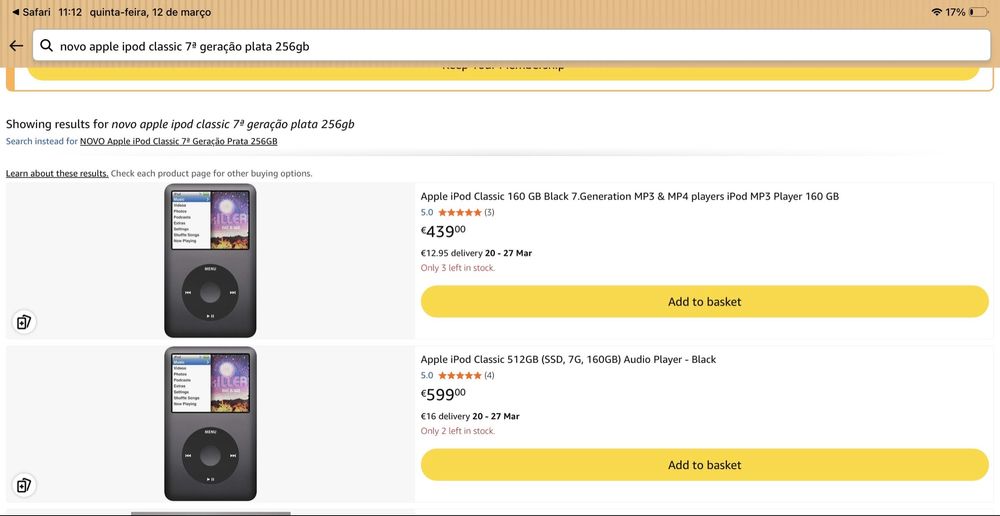This screenshot has height=516, width=1000.
Task: Open the iPod Classic 160 GB Black title link
Action: pyautogui.click(x=629, y=196)
